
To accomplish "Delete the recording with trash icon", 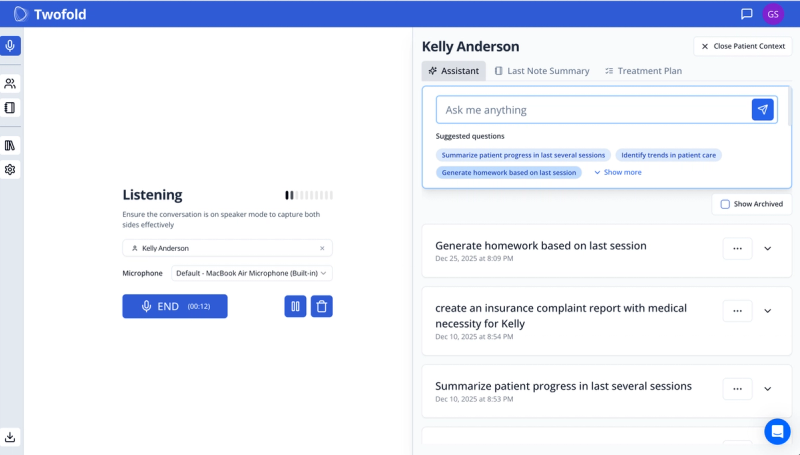I will pos(322,307).
